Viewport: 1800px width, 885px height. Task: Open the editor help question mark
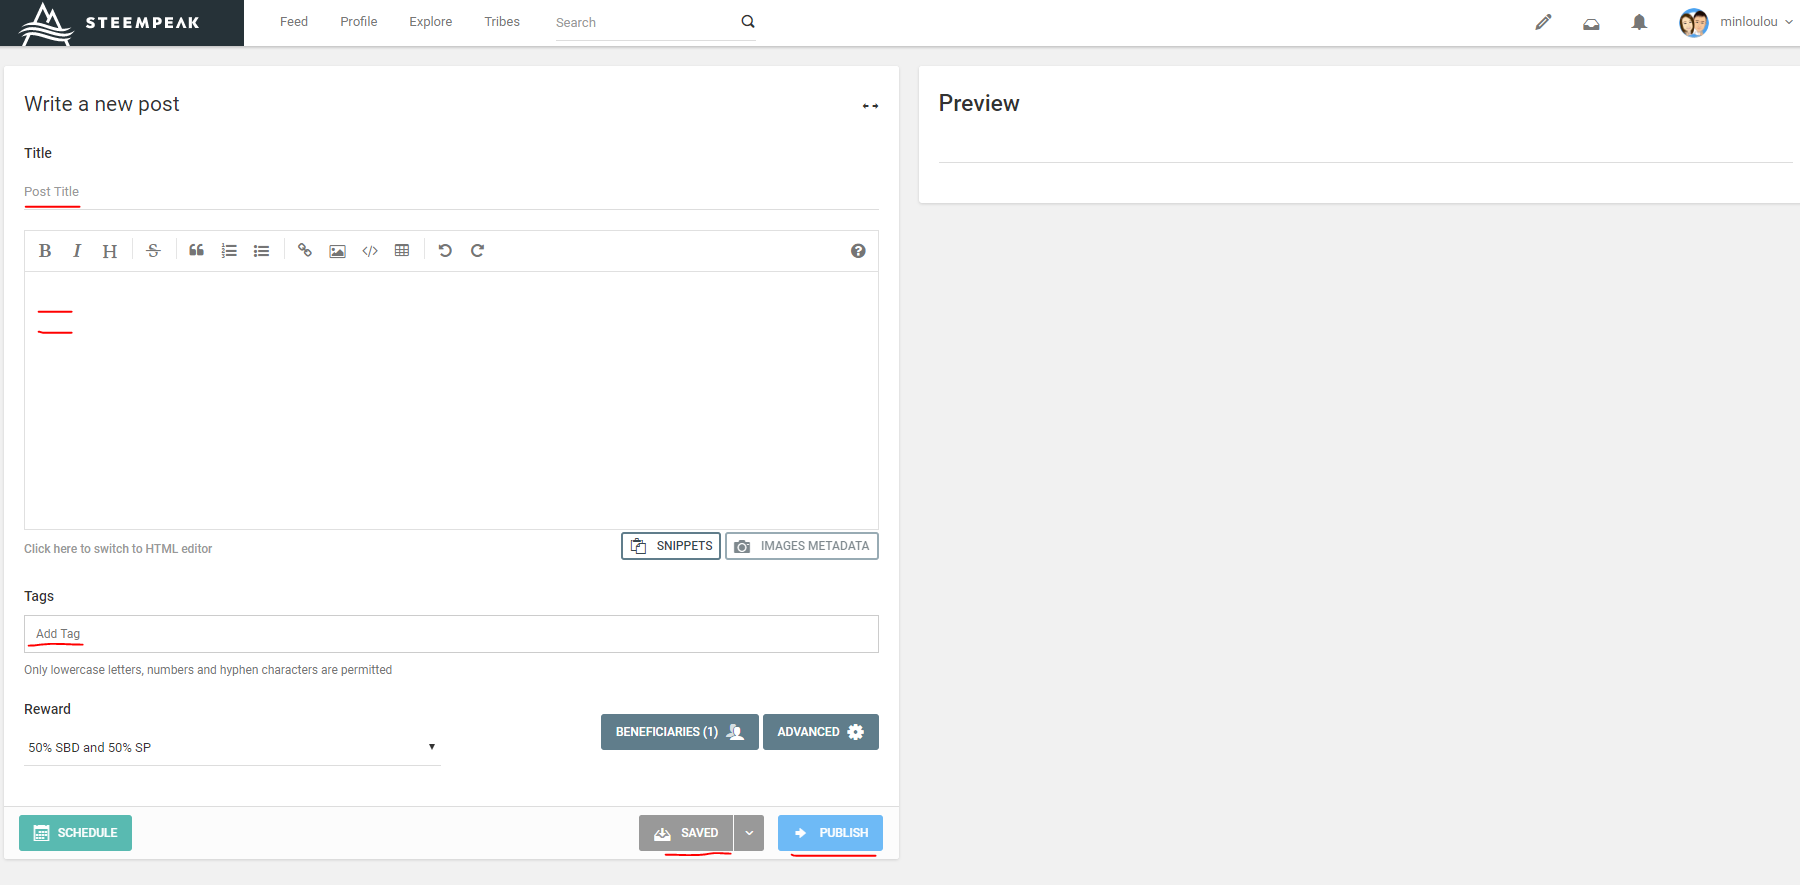[858, 251]
